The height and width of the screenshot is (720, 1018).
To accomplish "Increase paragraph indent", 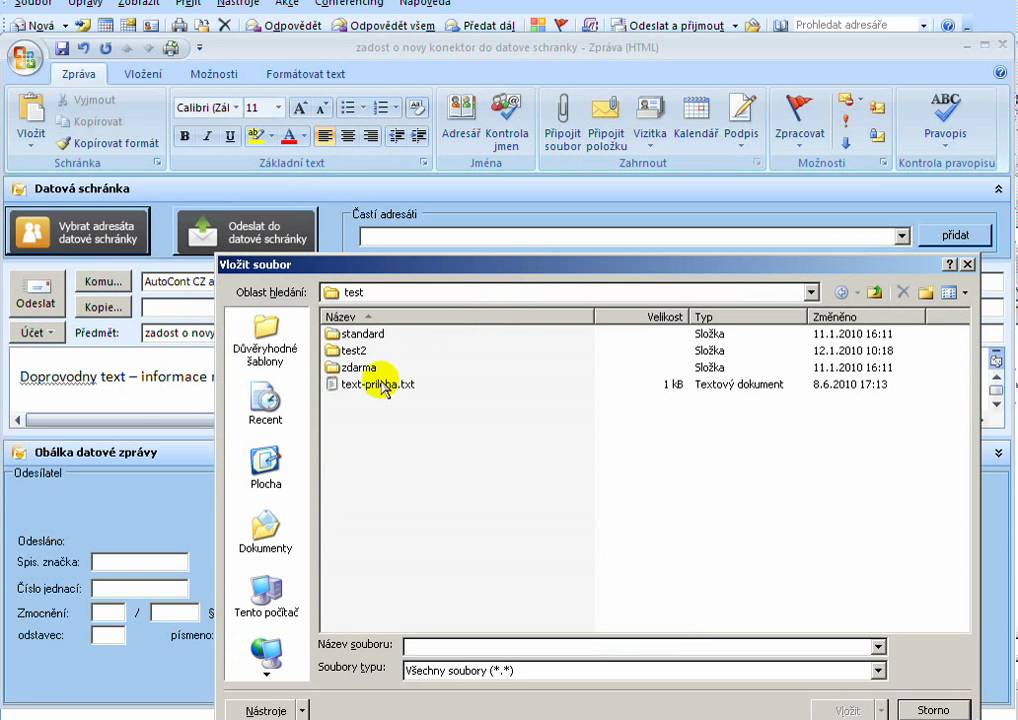I will pos(419,136).
